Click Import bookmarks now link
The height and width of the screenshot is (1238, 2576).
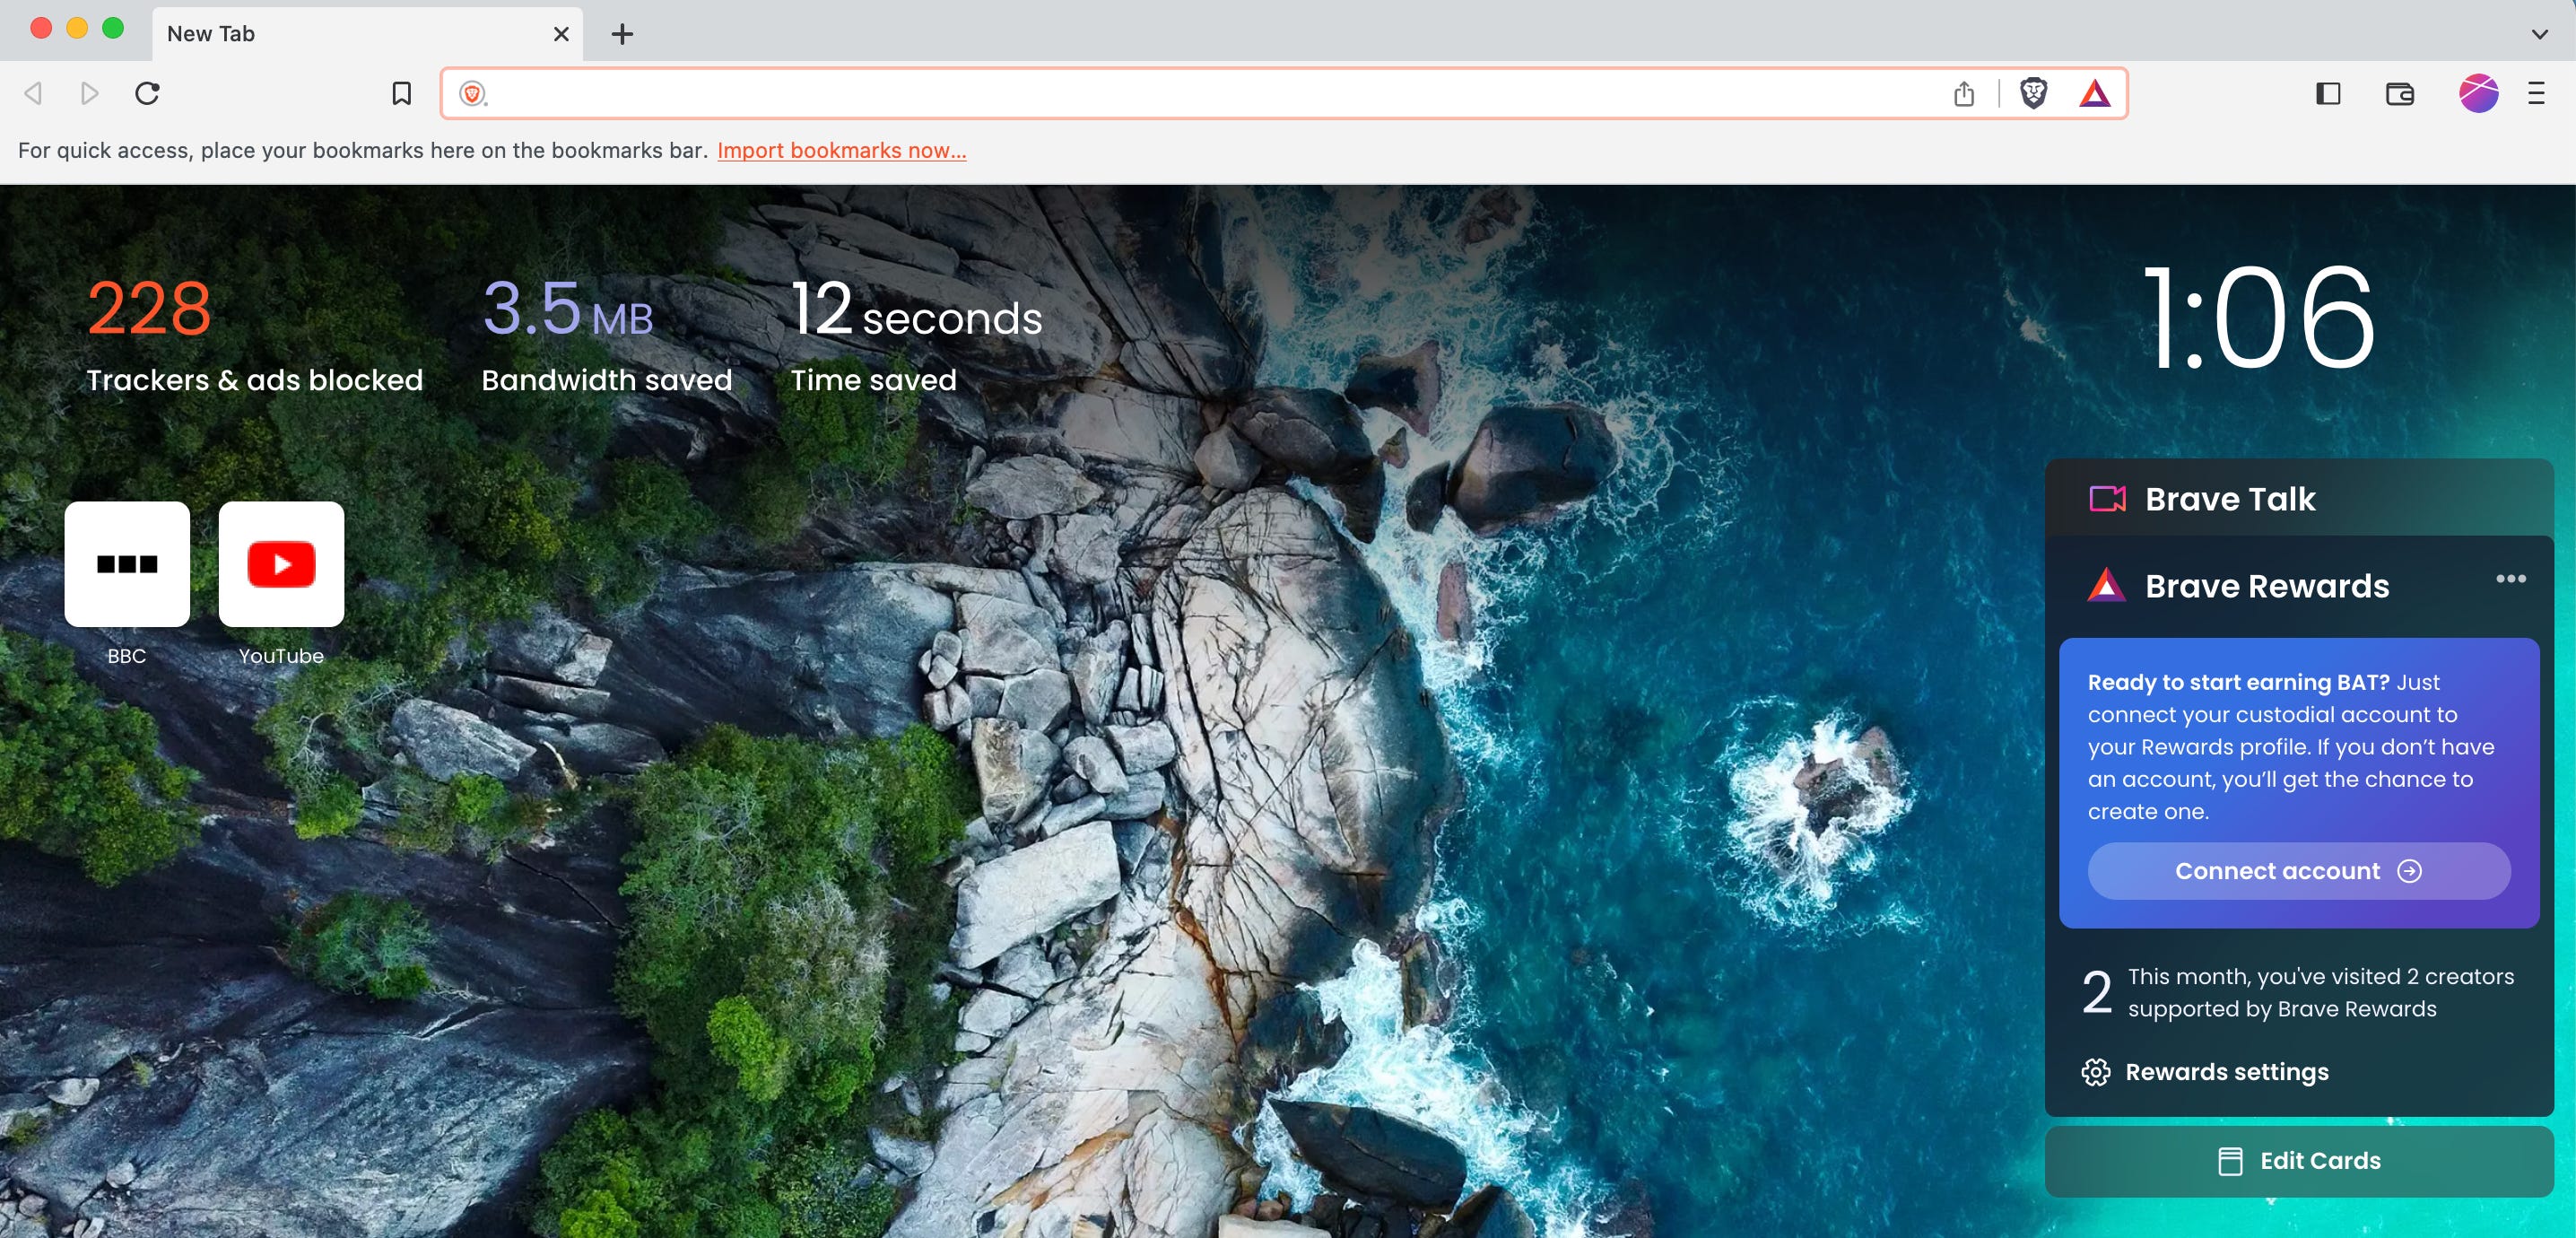841,150
